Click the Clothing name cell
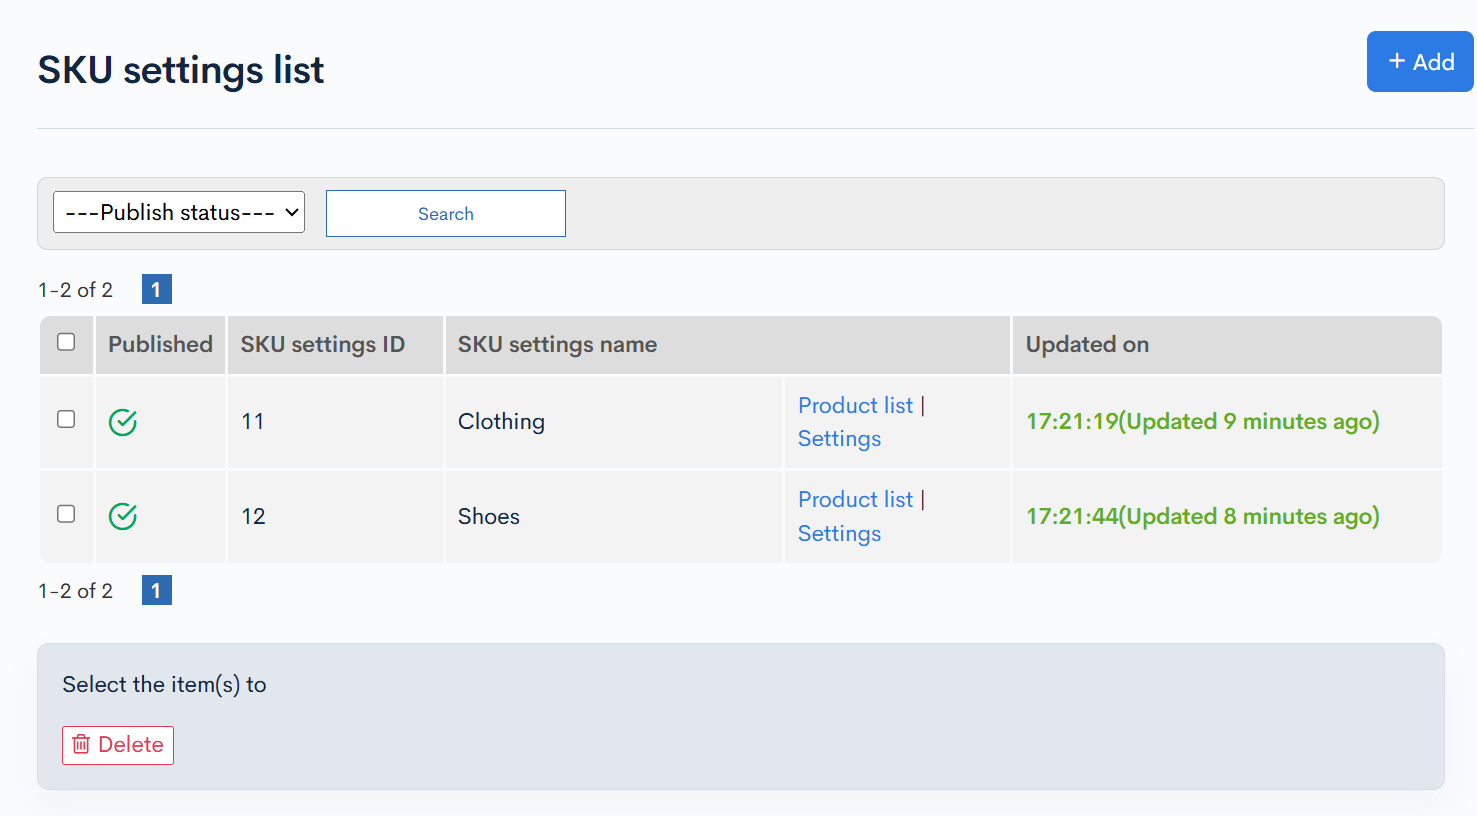The height and width of the screenshot is (816, 1477). (x=614, y=422)
